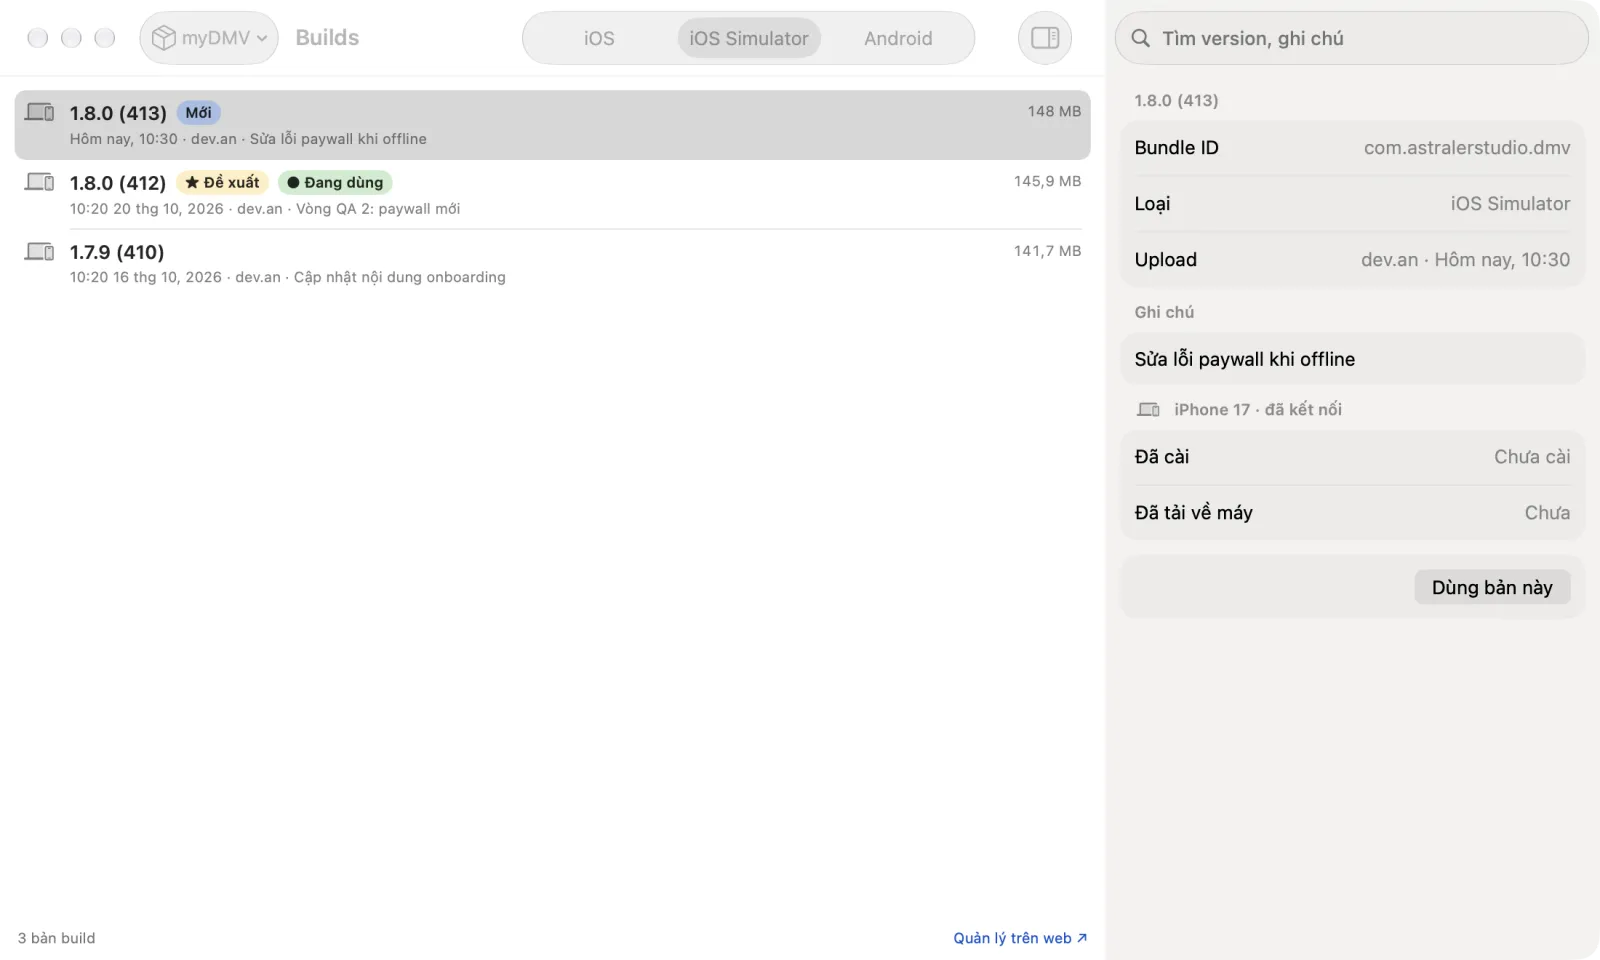Click the Đang dùng status badge
This screenshot has width=1600, height=960.
[335, 182]
